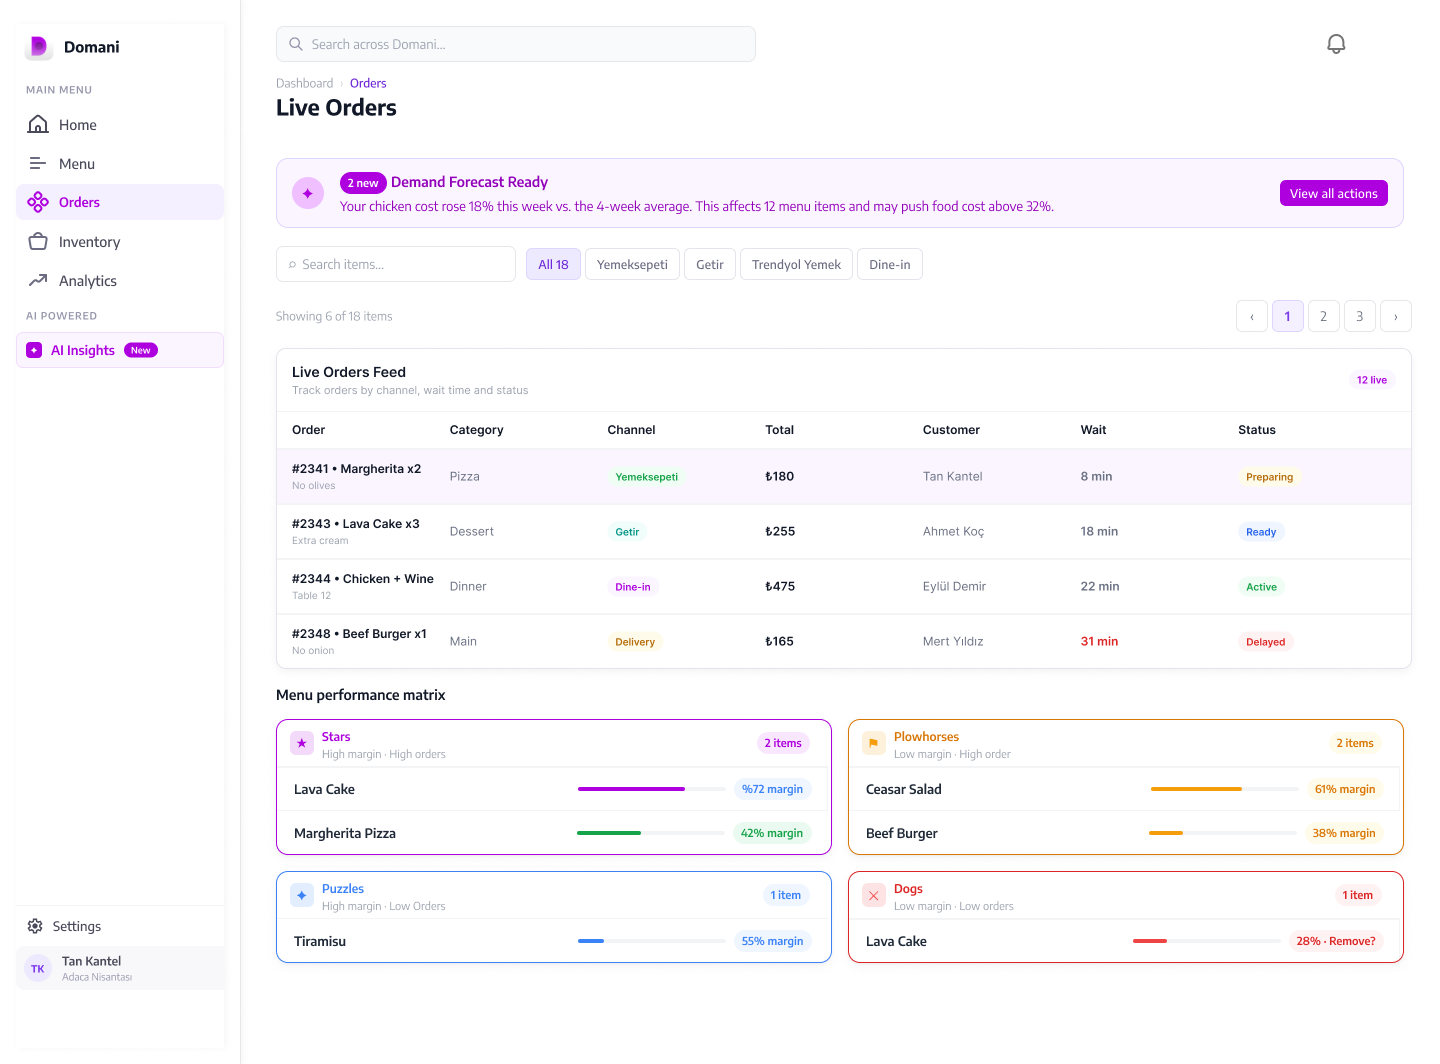Click the Delivery channel tag
The width and height of the screenshot is (1440, 1064).
(x=635, y=642)
